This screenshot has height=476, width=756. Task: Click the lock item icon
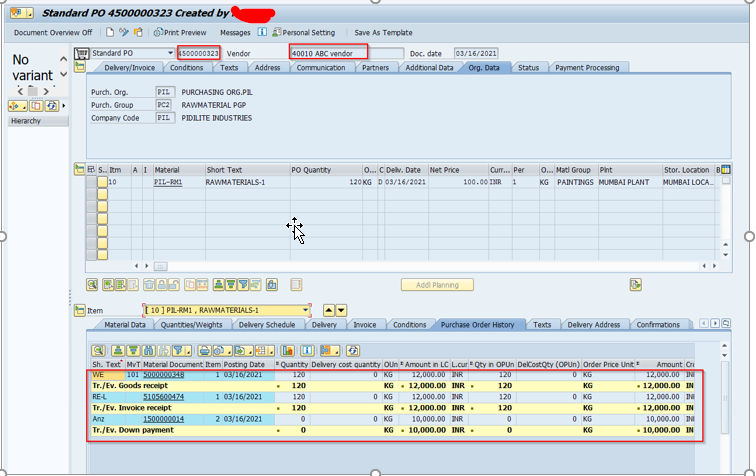[162, 285]
